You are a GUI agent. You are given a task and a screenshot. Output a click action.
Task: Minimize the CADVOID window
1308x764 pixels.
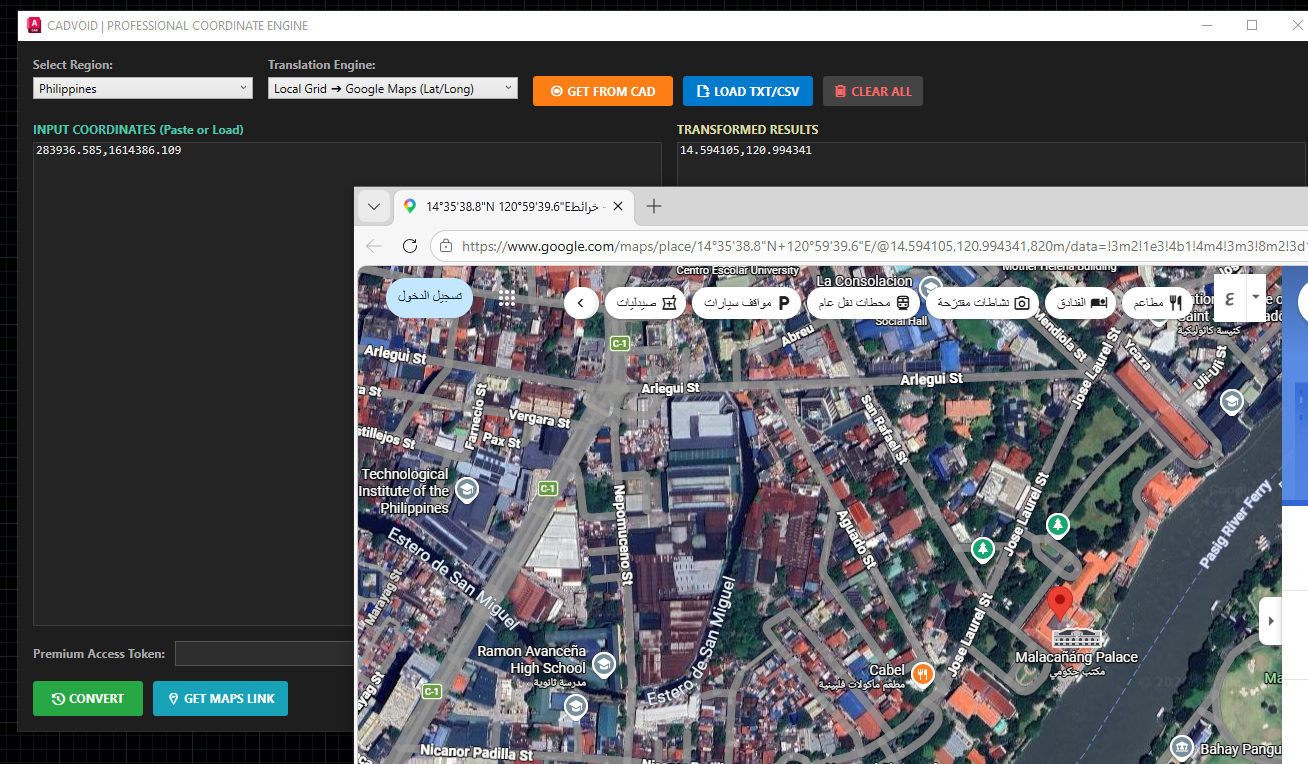(1206, 25)
